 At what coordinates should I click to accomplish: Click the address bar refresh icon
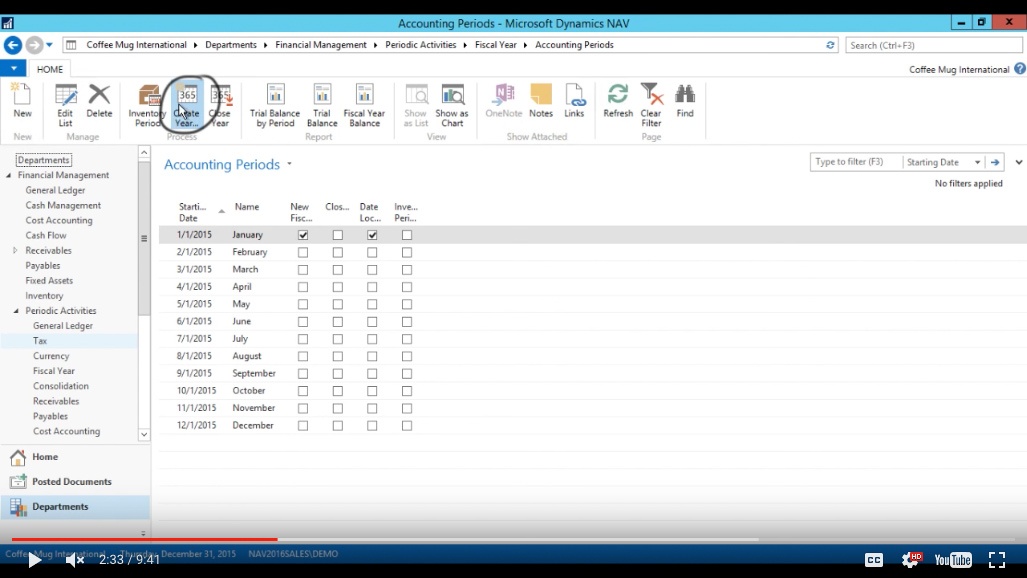coord(830,45)
